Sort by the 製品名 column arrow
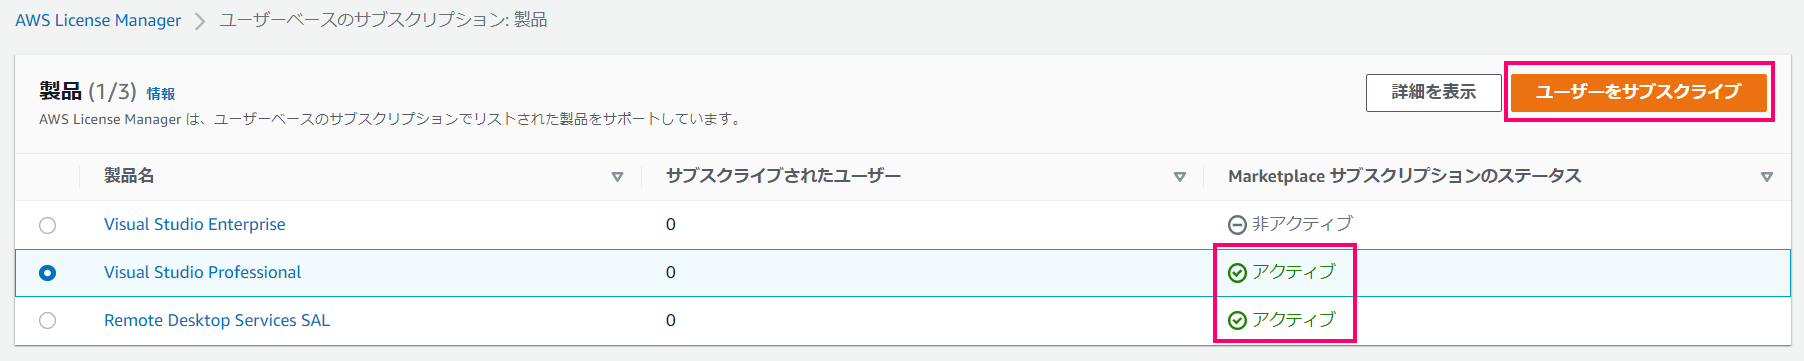Image resolution: width=1804 pixels, height=361 pixels. 617,177
